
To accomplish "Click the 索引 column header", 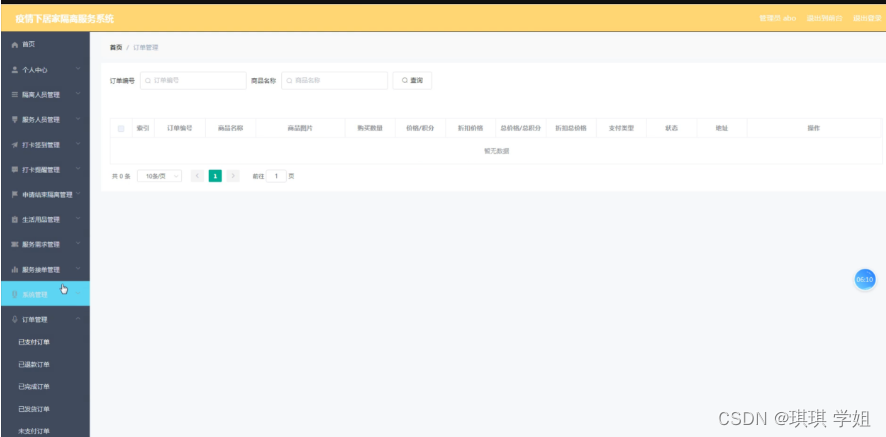I will (143, 128).
